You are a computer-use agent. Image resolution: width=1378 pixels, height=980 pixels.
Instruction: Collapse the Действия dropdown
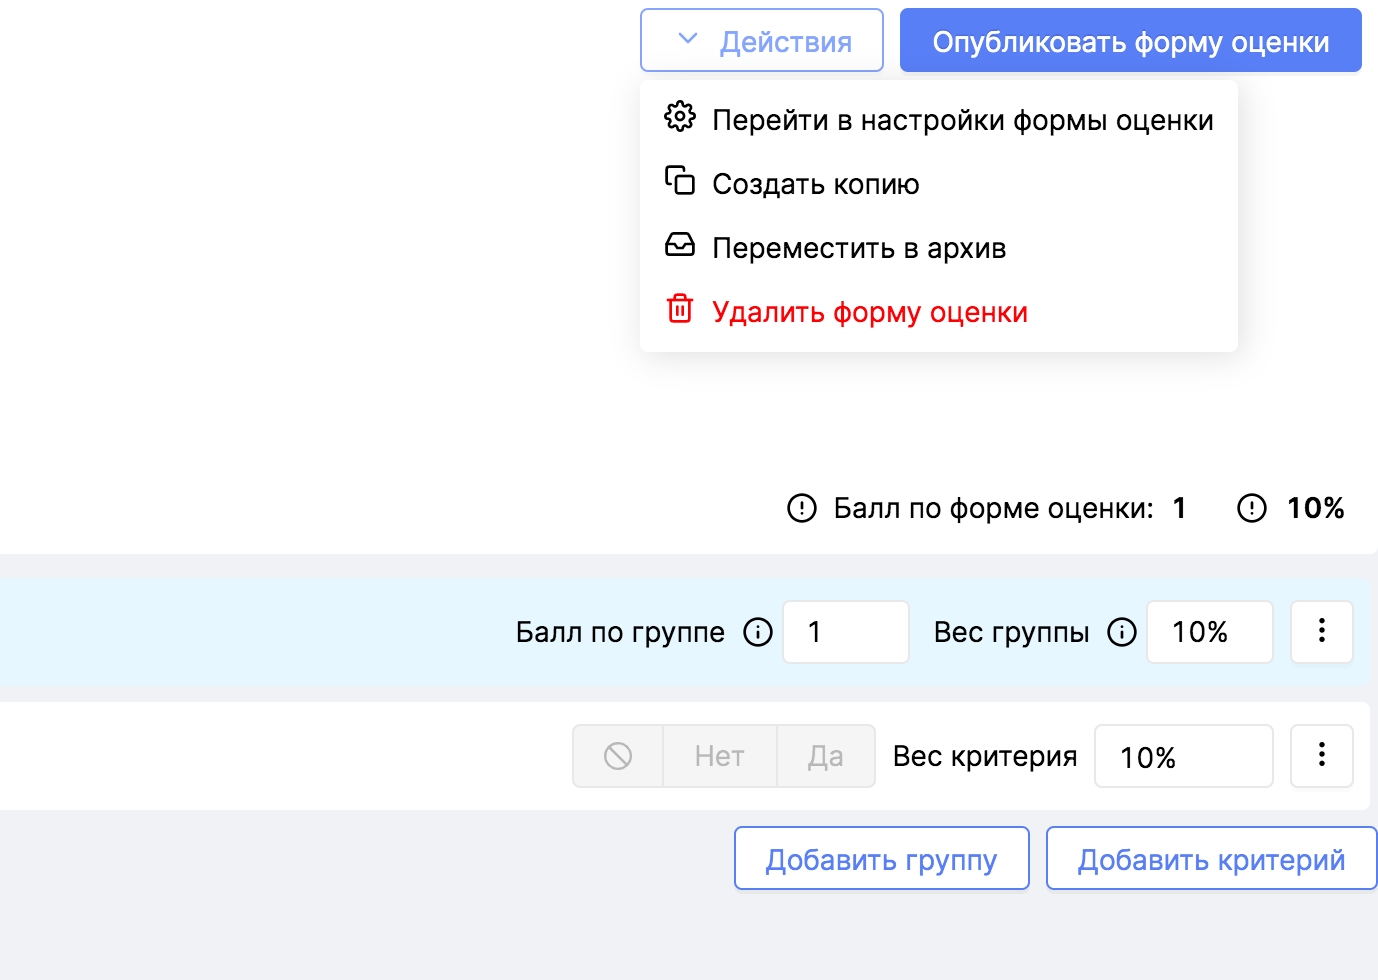[x=762, y=41]
